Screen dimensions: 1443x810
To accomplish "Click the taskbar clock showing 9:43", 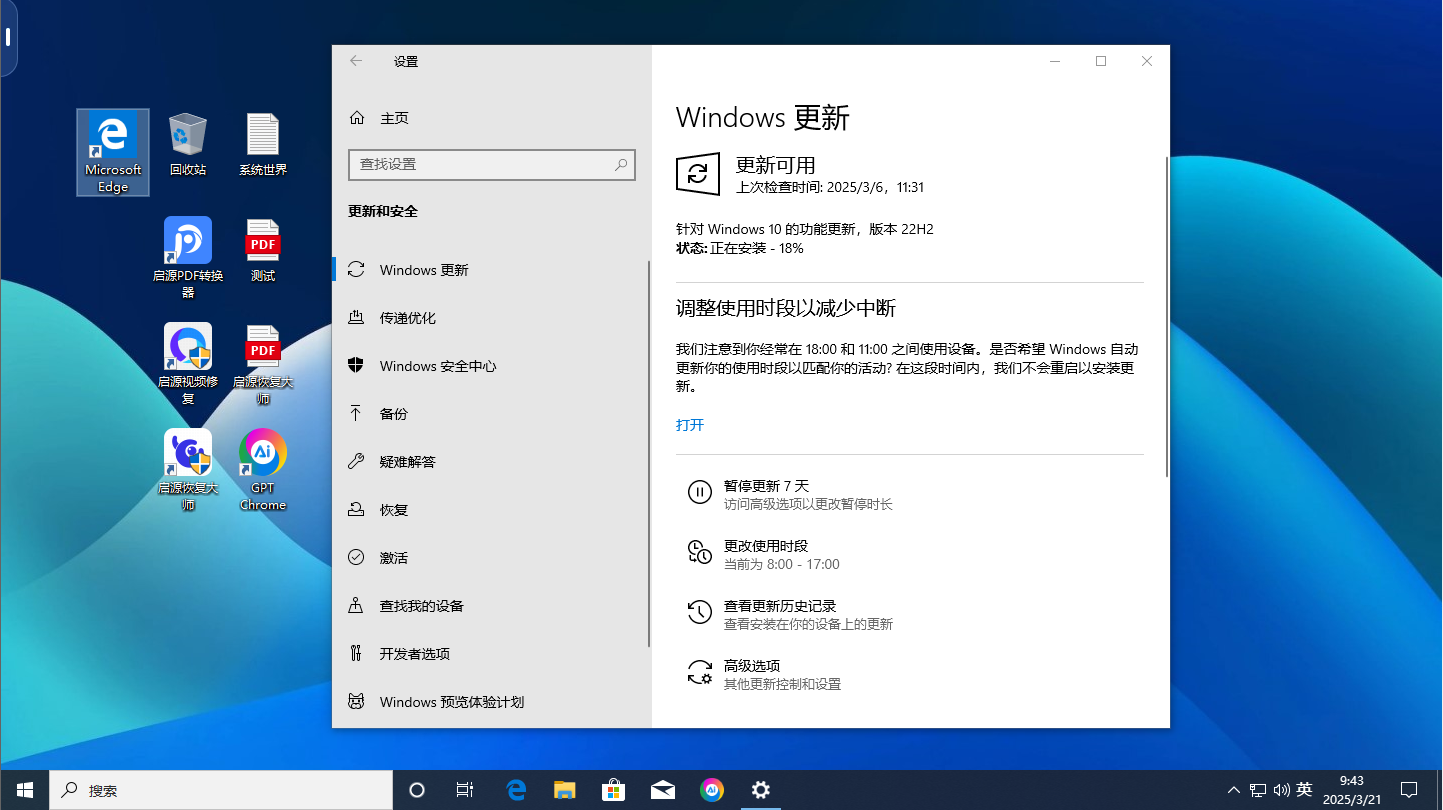I will [1351, 790].
